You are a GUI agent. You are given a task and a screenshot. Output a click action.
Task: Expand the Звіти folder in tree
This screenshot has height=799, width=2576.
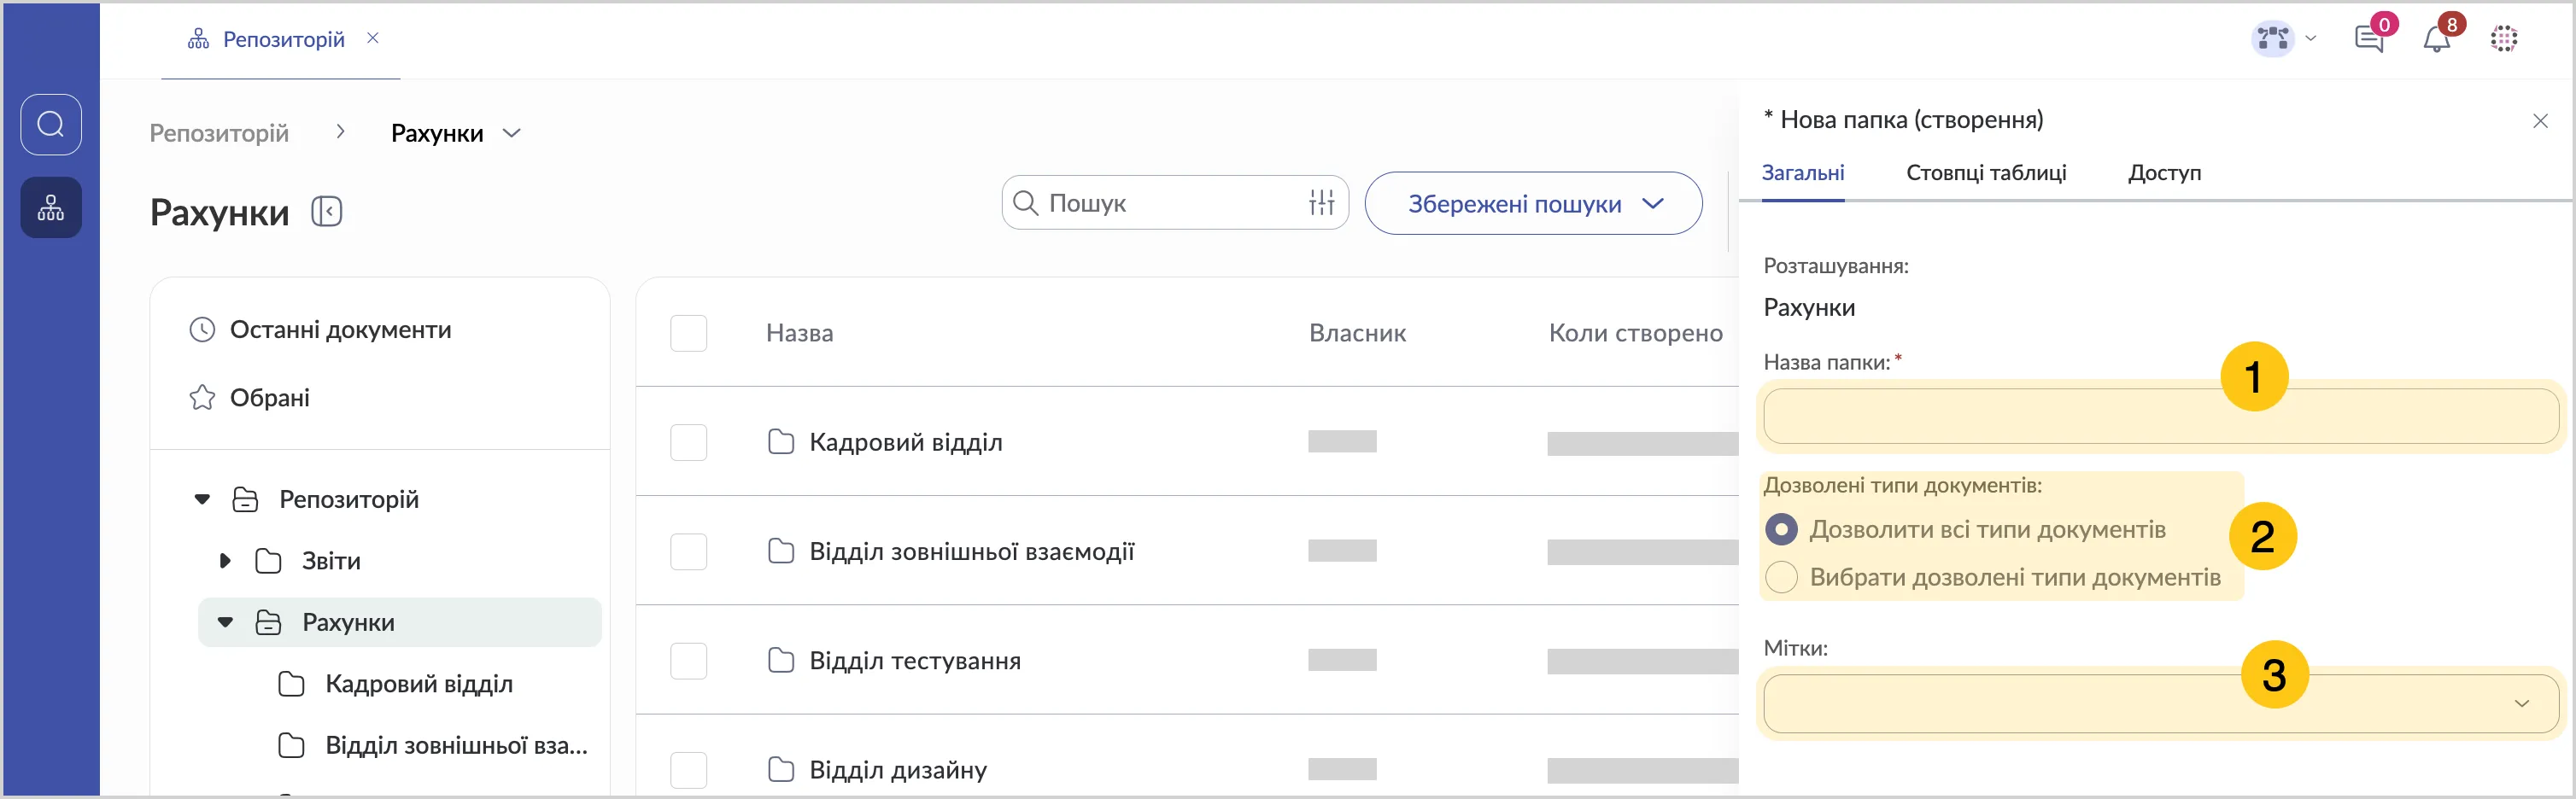[x=225, y=561]
